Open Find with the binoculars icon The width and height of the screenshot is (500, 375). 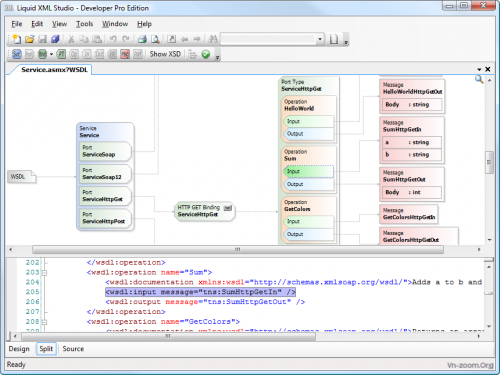213,39
